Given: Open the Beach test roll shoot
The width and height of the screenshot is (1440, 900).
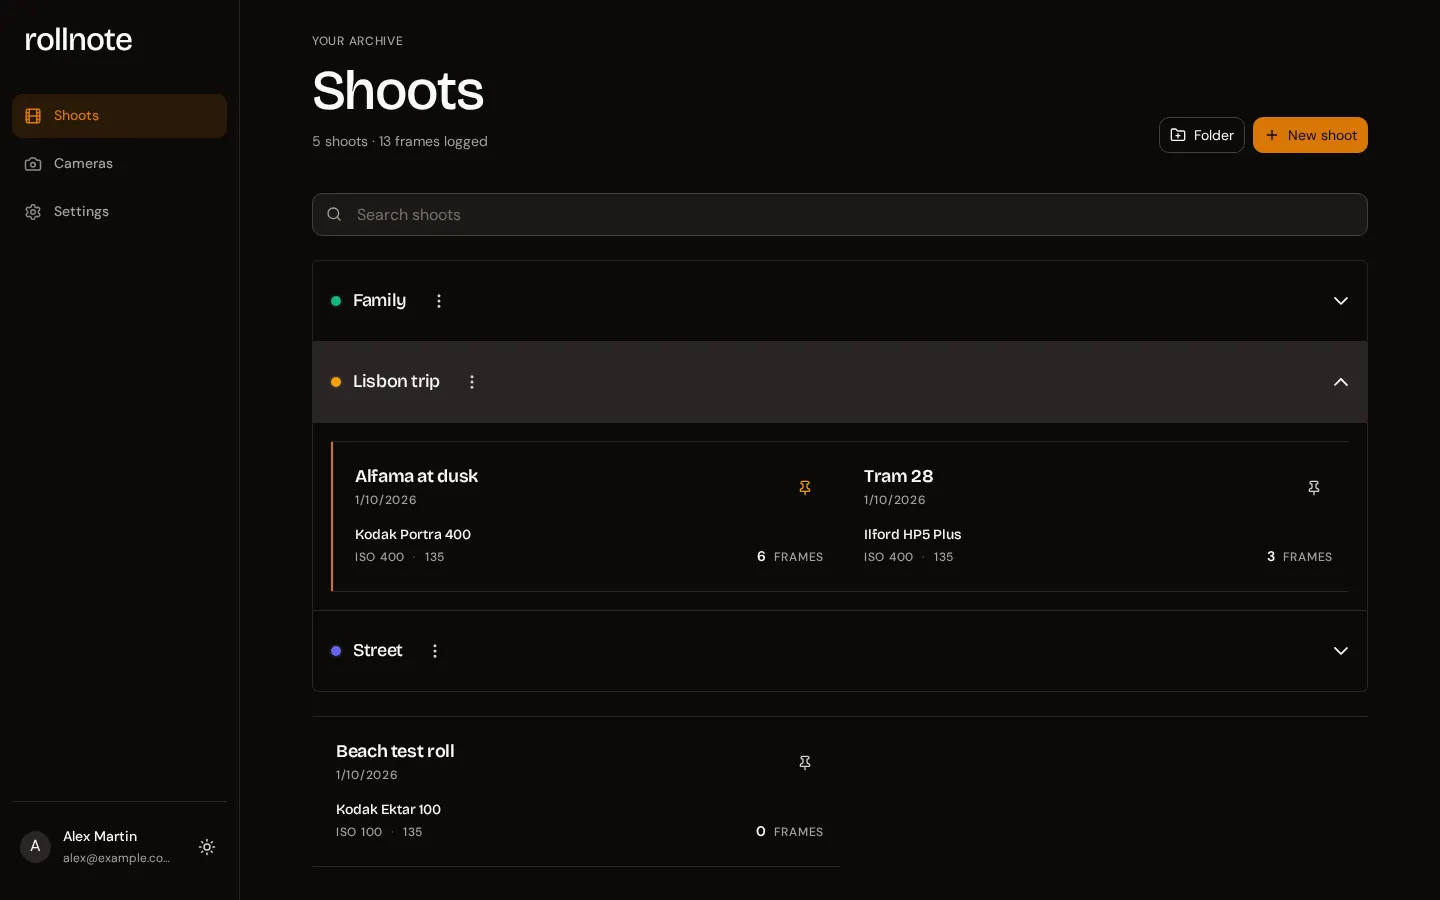Looking at the screenshot, I should pos(576,791).
